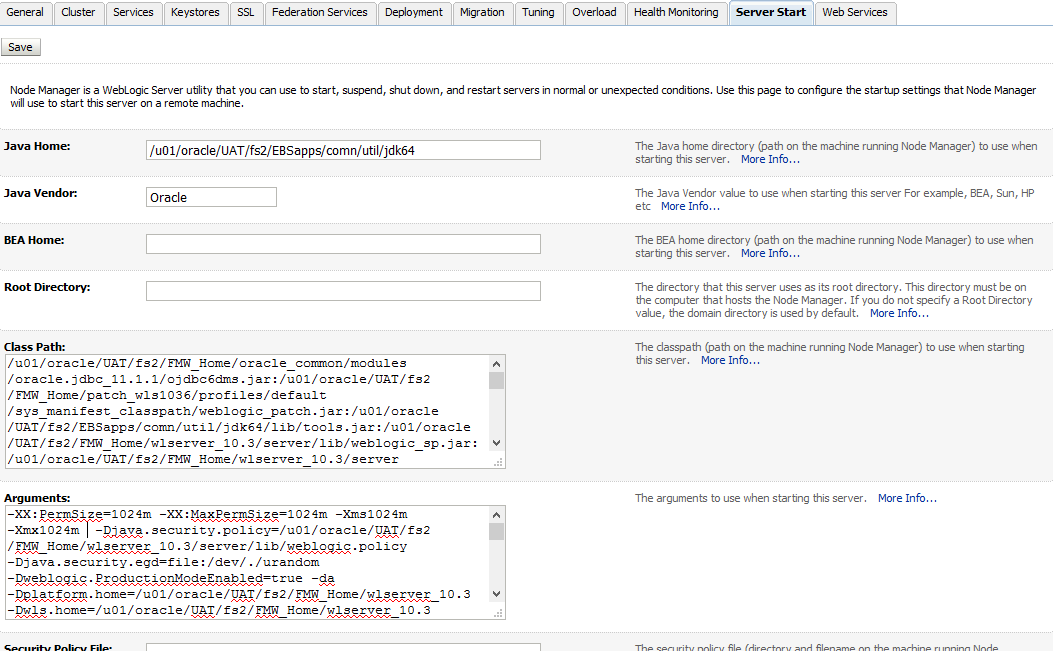Click inside the Class Path text area
This screenshot has height=651, width=1053.
coord(247,410)
